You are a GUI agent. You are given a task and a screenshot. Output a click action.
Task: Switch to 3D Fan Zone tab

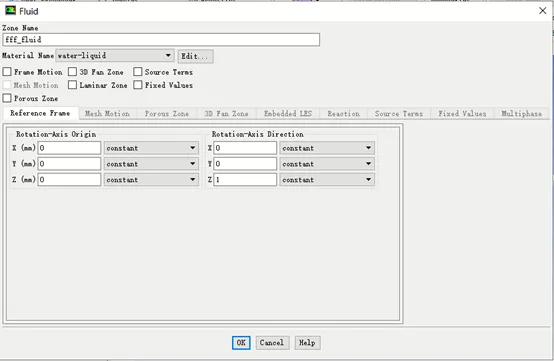click(226, 114)
